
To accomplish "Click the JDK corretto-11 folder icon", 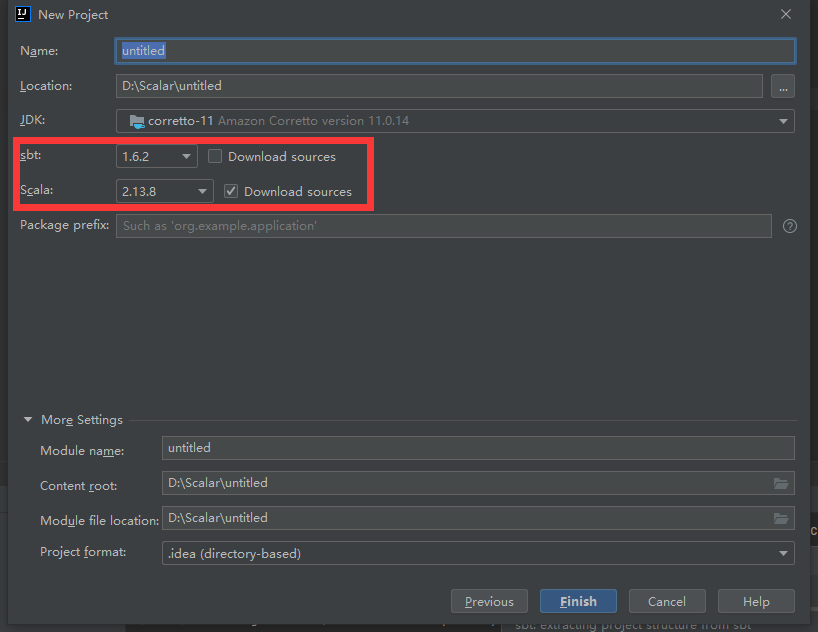I will pos(137,121).
